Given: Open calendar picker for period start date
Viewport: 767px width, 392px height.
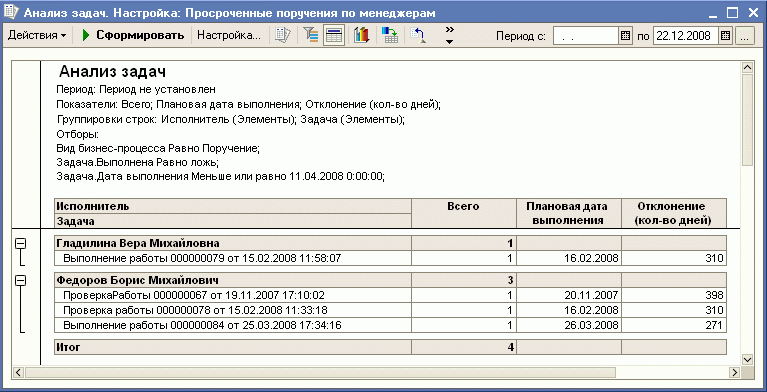Looking at the screenshot, I should 625,36.
